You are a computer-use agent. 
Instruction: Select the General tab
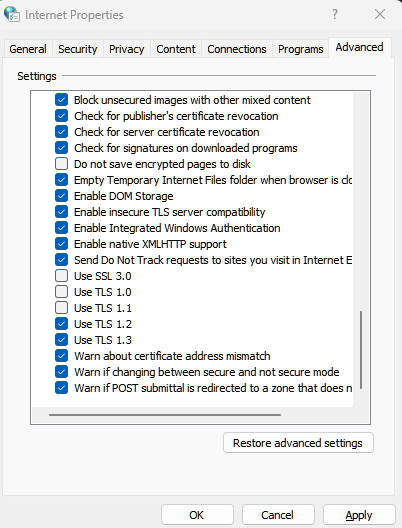pos(28,49)
